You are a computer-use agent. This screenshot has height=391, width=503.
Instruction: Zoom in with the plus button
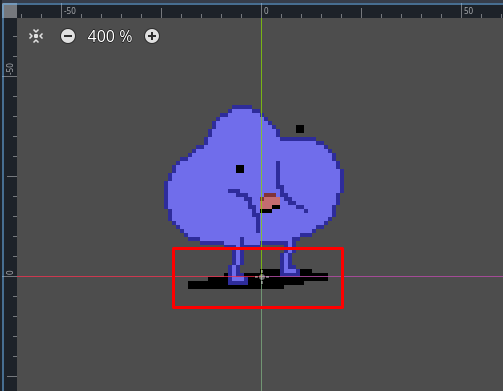[x=152, y=36]
